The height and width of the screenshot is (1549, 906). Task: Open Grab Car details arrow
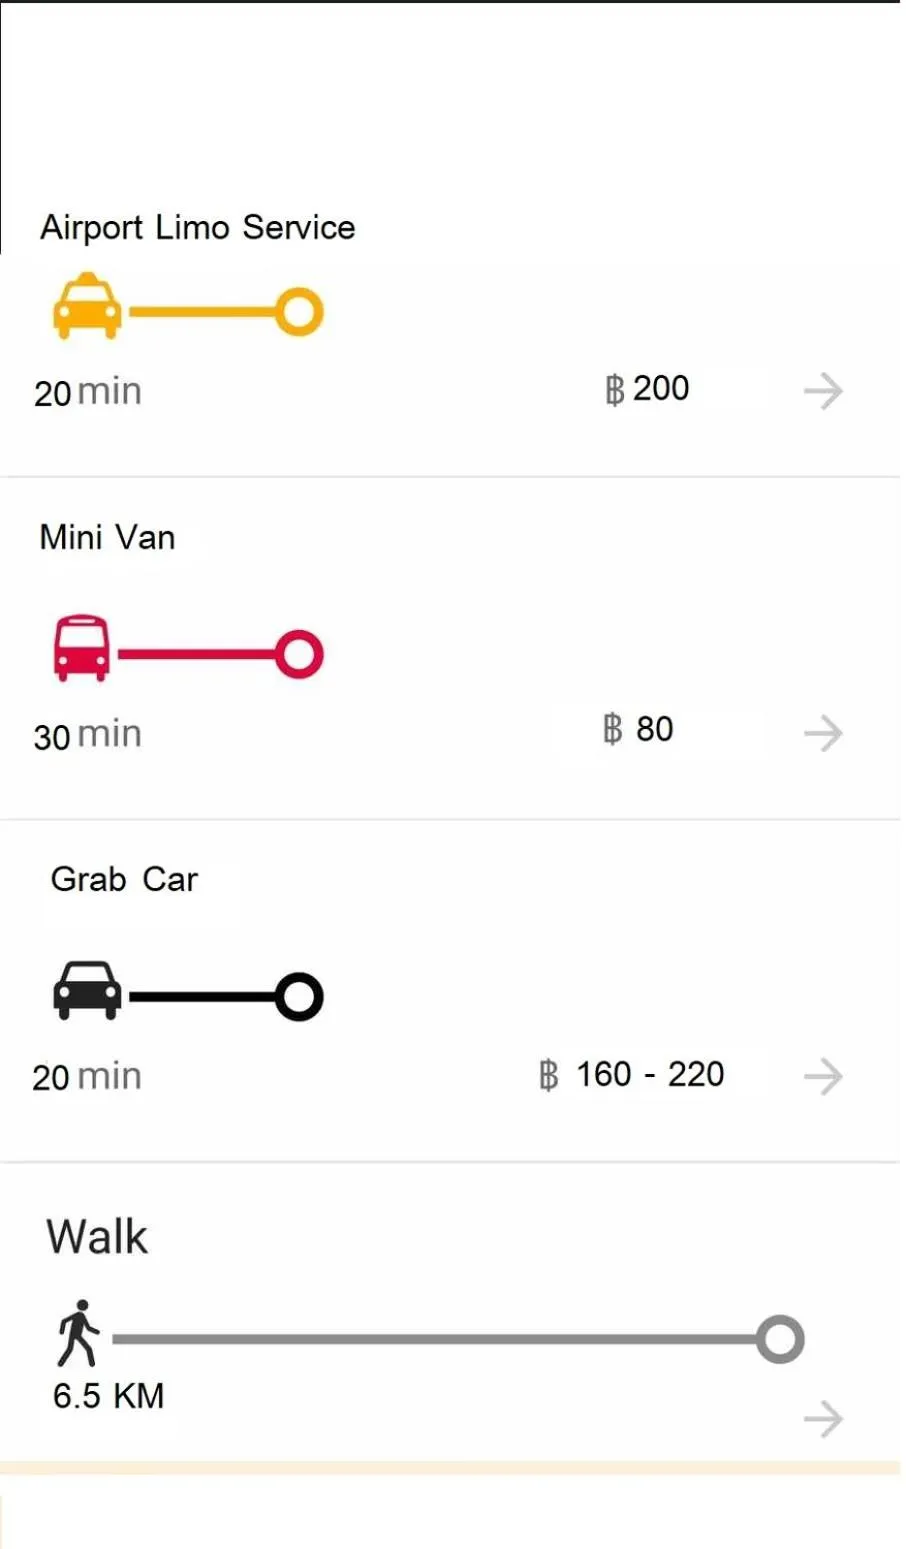click(x=823, y=1077)
